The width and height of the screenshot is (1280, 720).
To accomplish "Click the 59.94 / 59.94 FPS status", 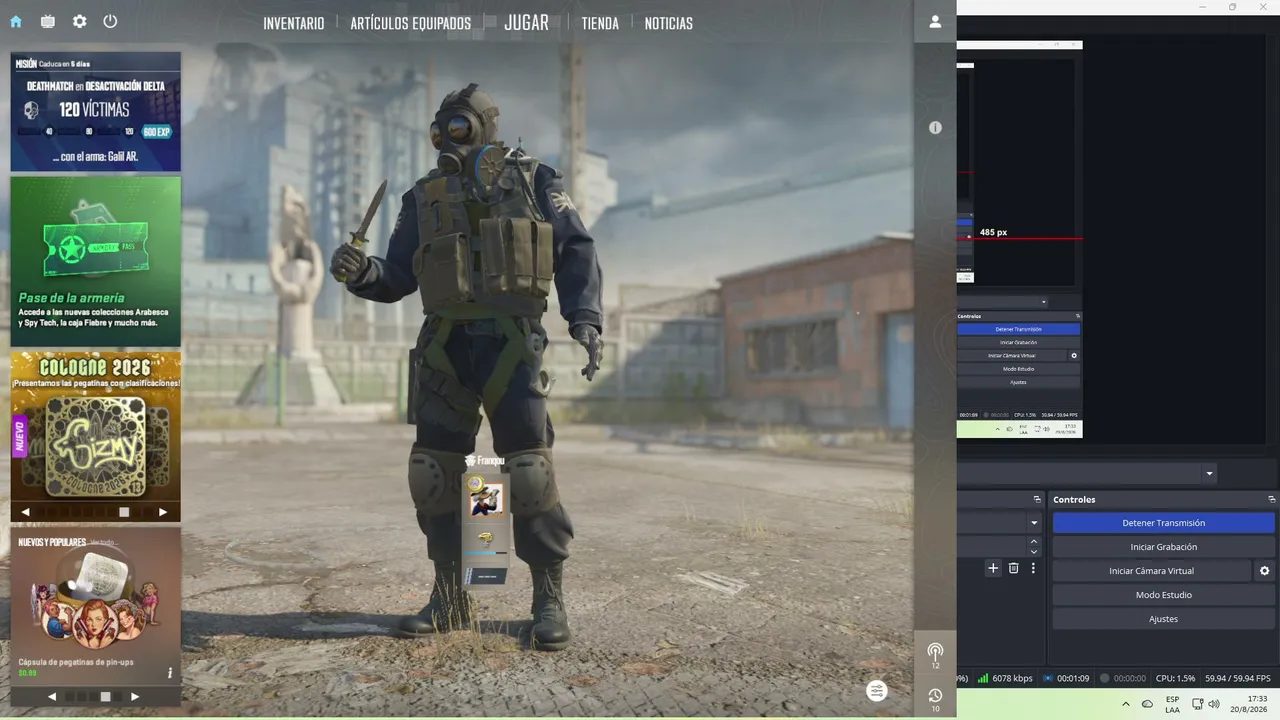I will point(1236,678).
